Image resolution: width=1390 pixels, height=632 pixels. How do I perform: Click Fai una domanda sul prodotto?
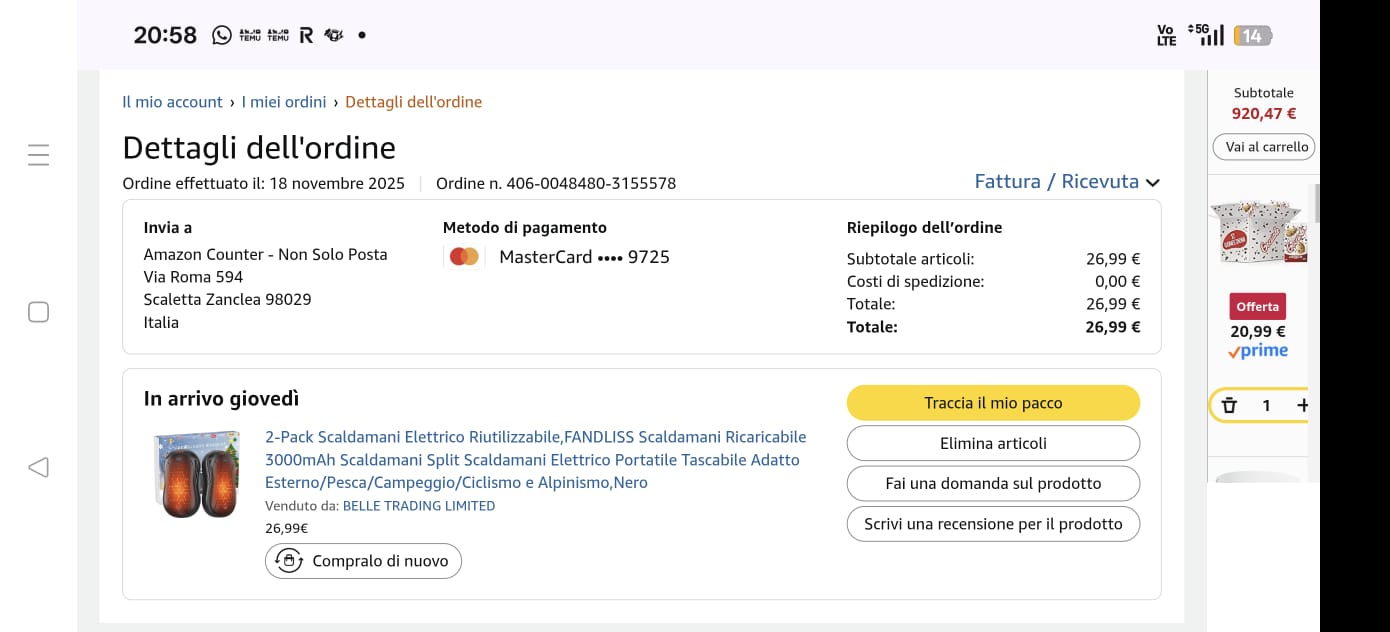[x=993, y=483]
